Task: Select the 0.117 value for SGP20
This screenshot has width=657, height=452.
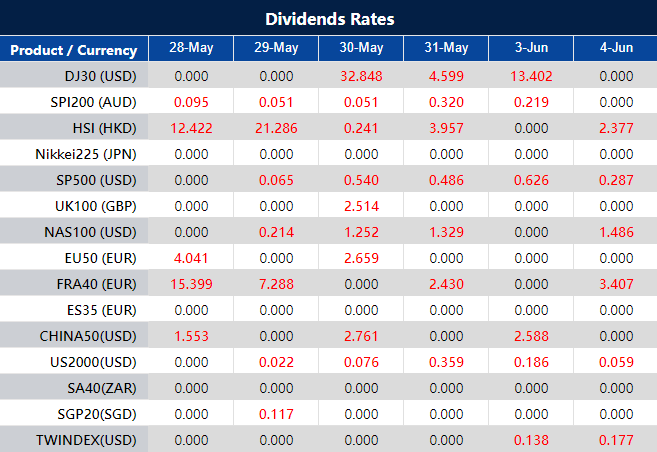Action: pyautogui.click(x=276, y=413)
